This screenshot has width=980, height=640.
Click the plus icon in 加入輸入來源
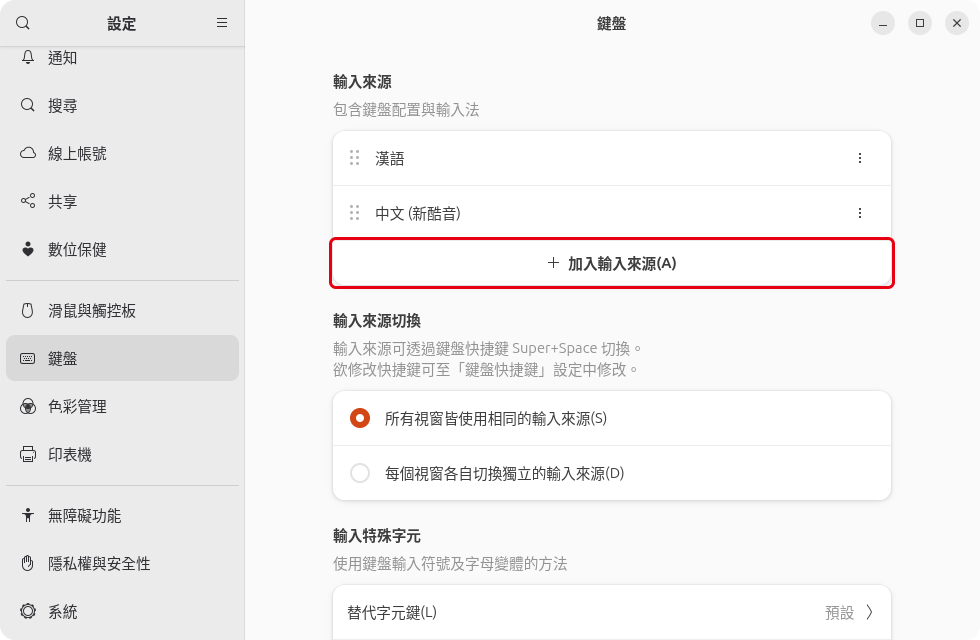[x=553, y=262]
